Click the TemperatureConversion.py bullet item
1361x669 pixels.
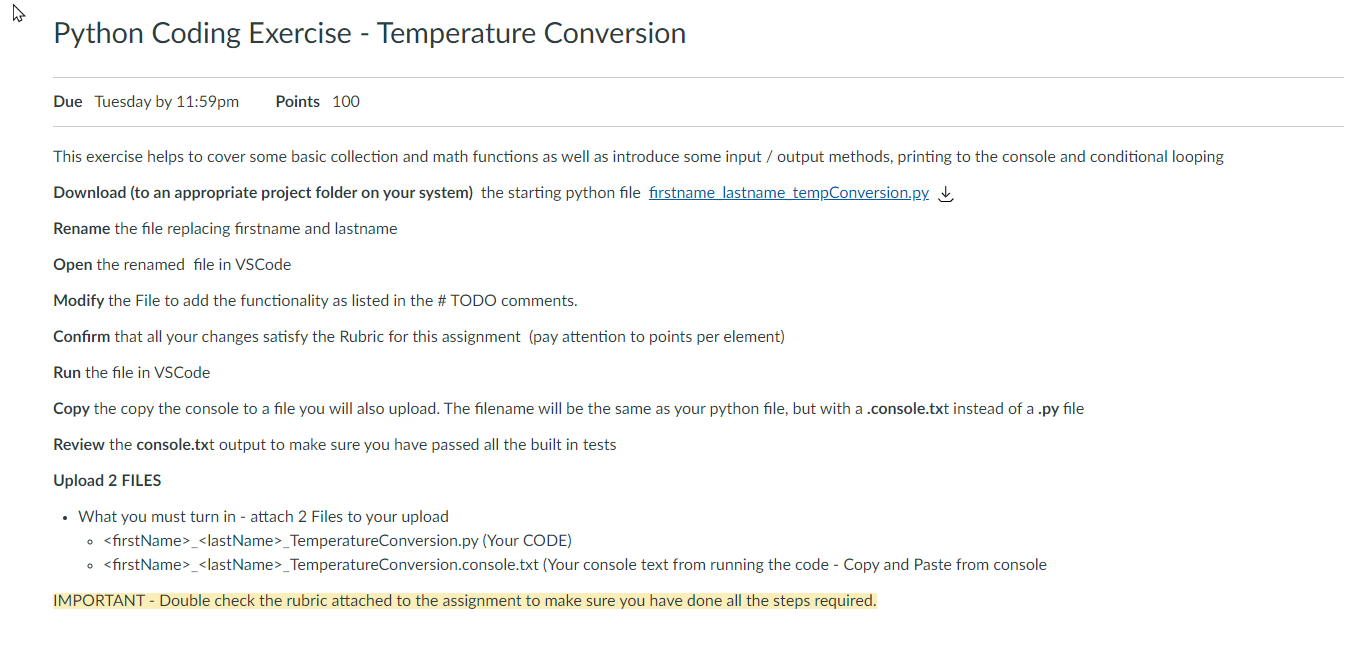pyautogui.click(x=337, y=541)
